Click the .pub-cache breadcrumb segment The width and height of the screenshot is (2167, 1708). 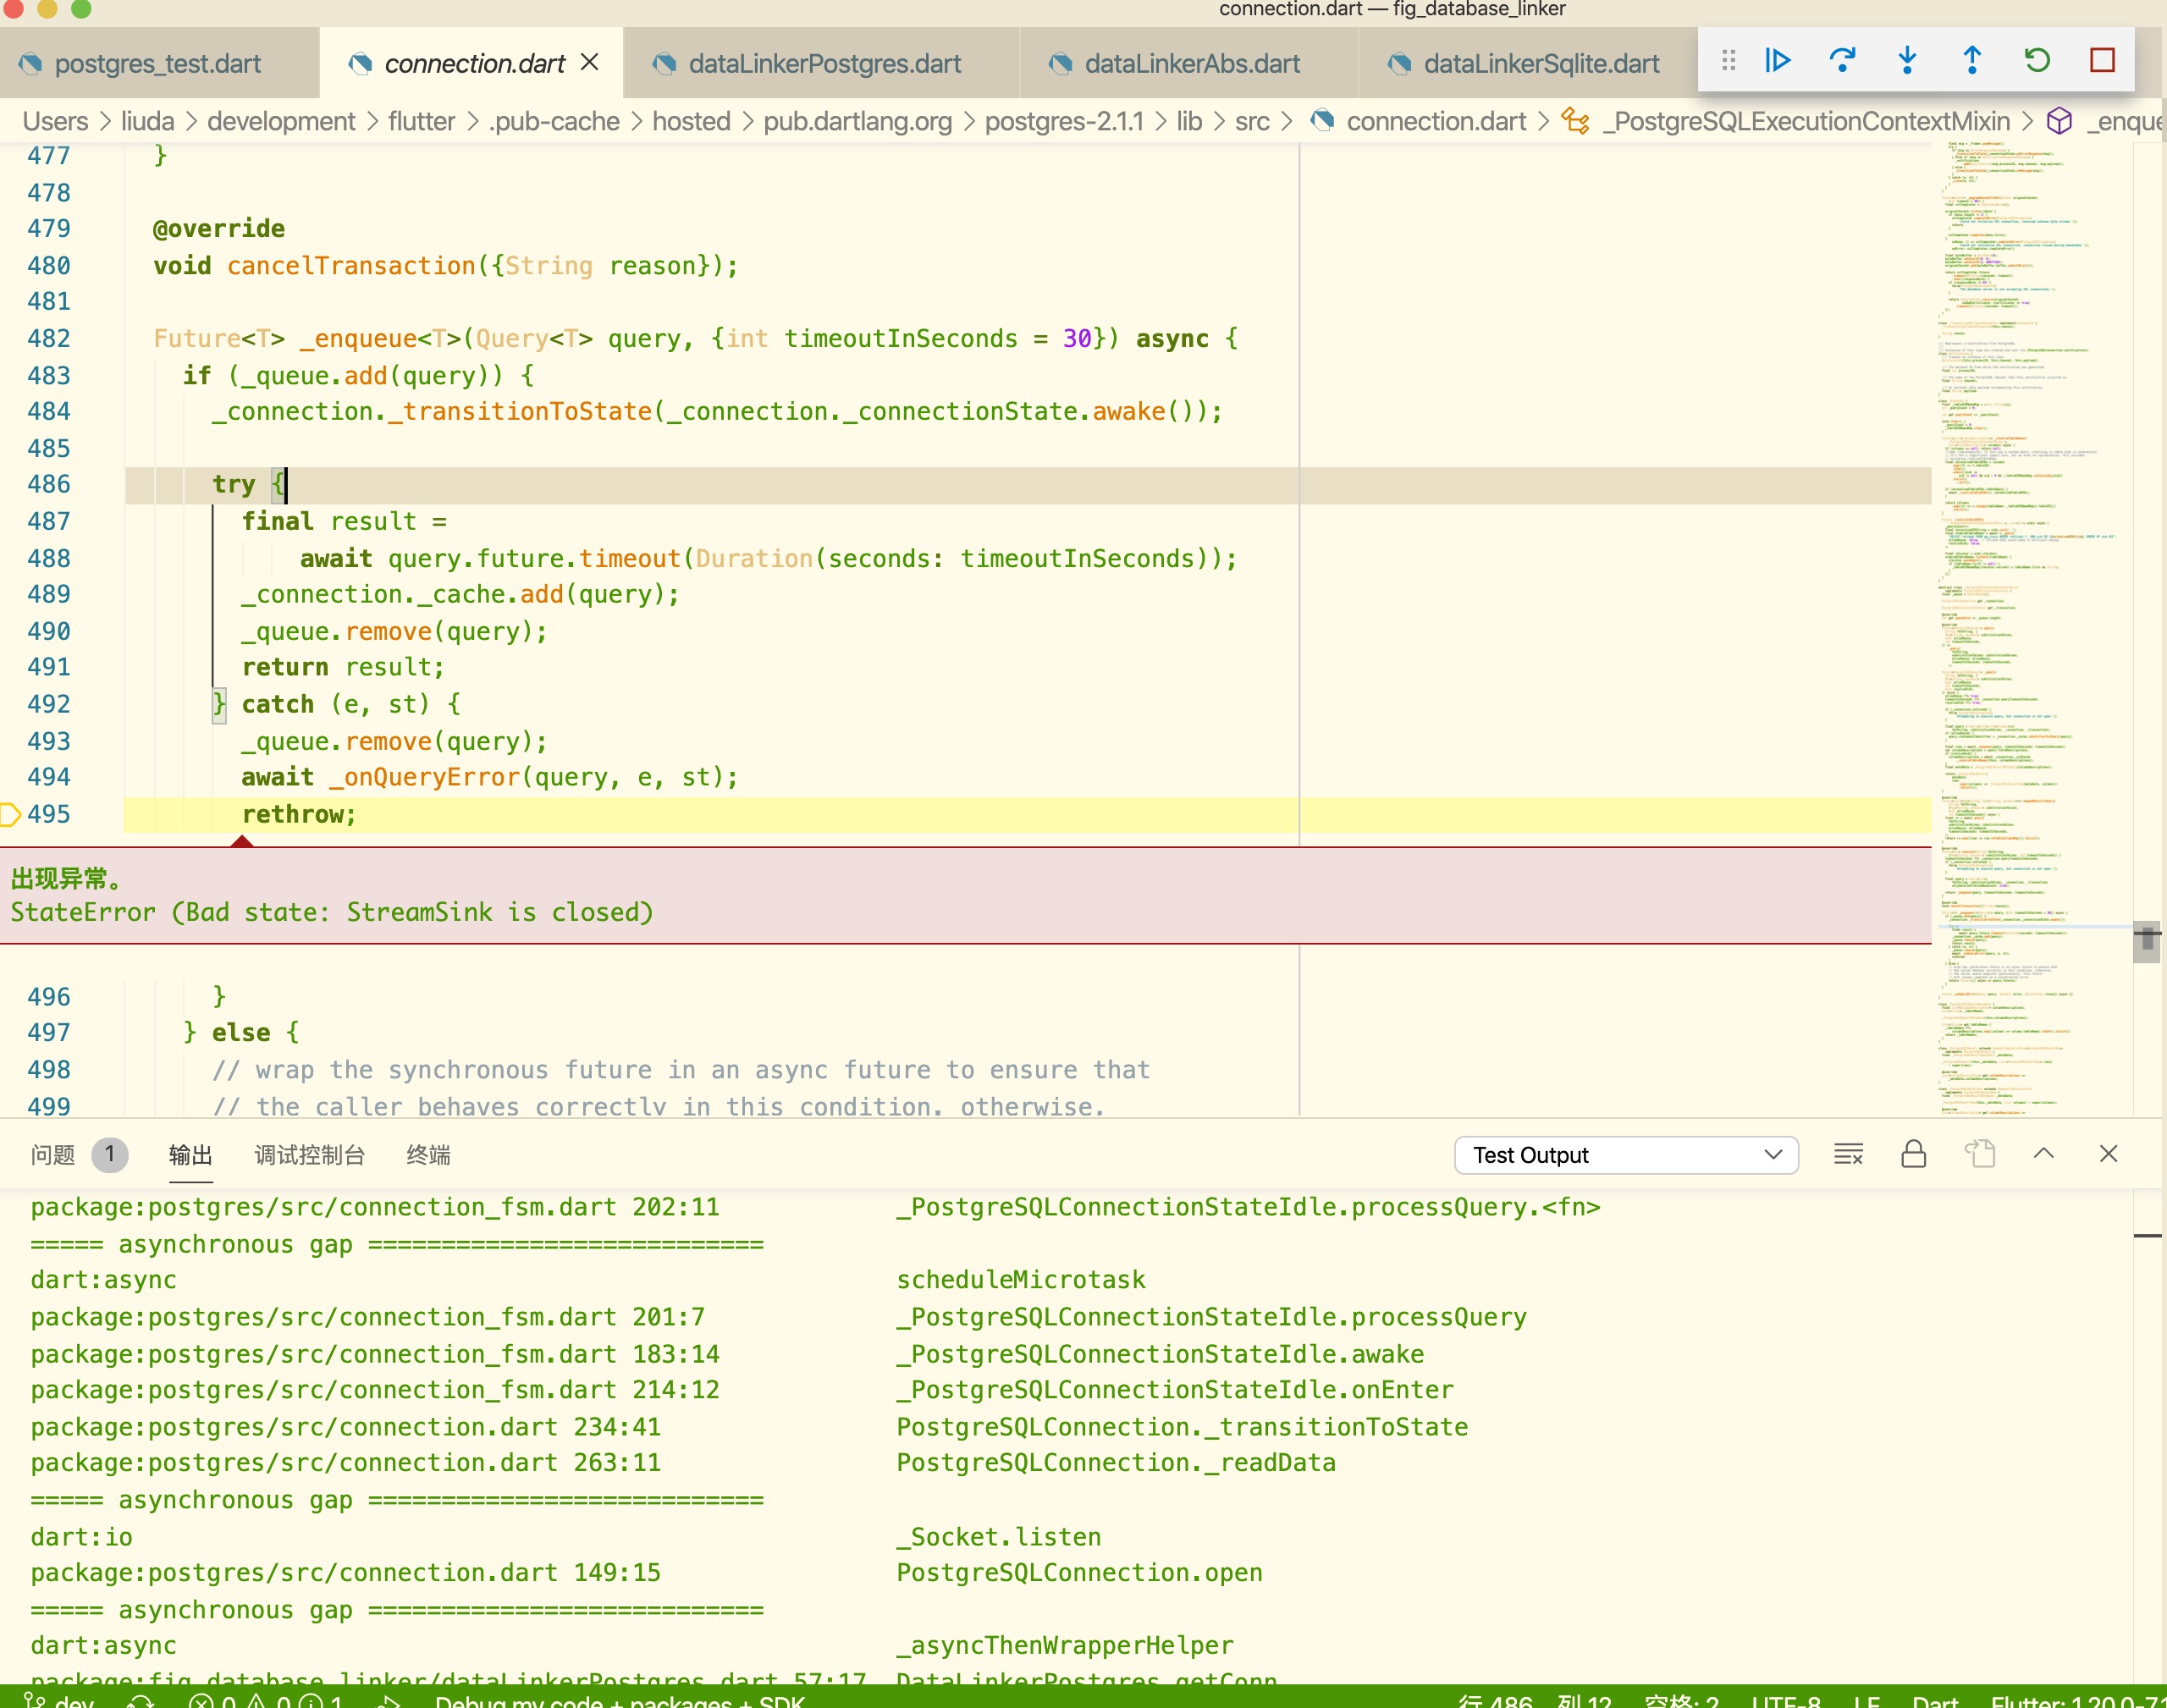554,121
